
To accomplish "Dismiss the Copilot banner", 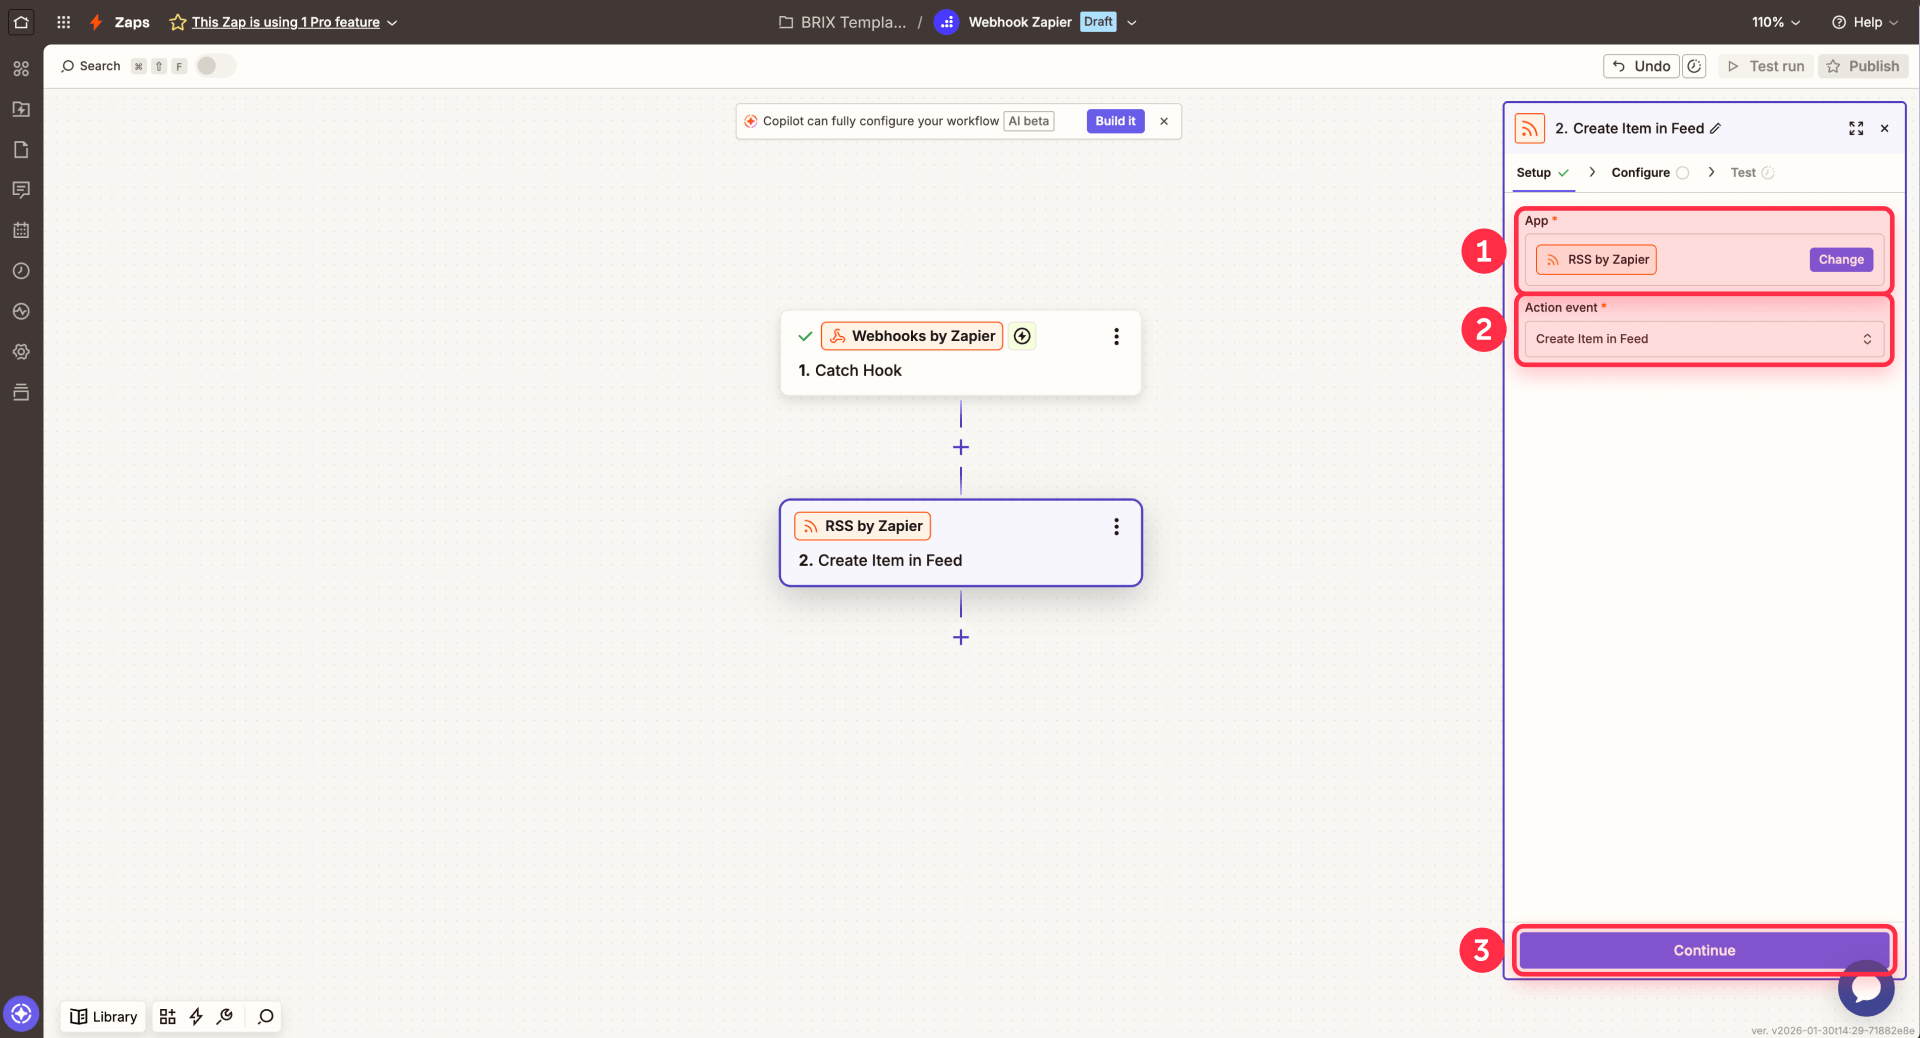I will coord(1164,121).
